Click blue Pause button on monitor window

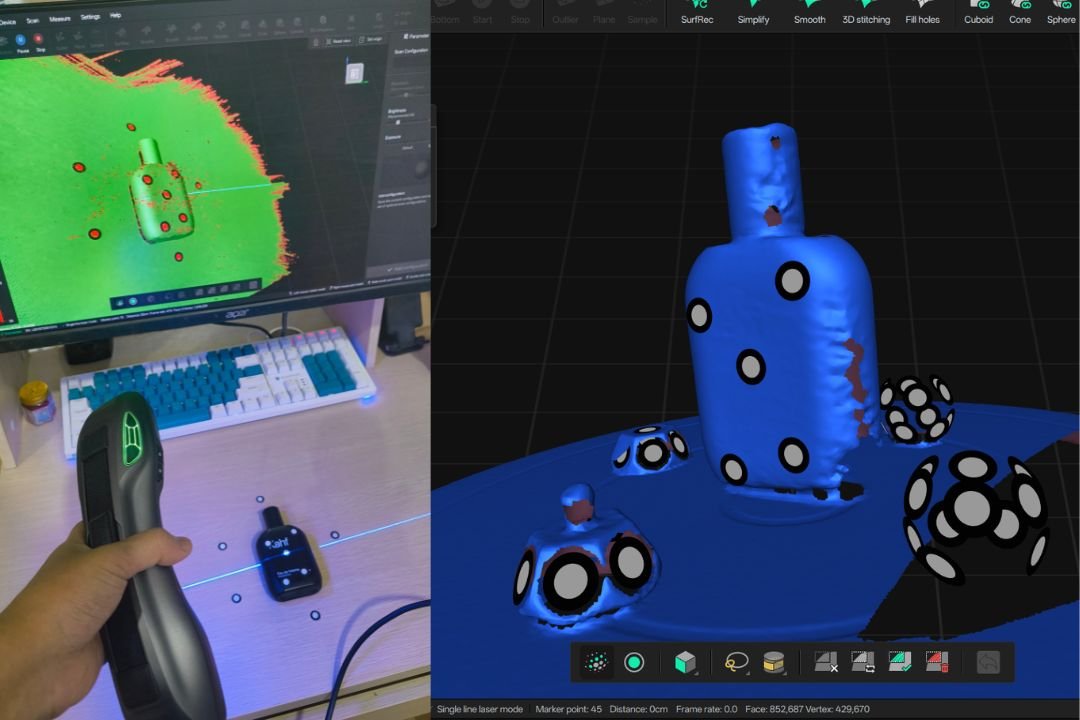[21, 43]
